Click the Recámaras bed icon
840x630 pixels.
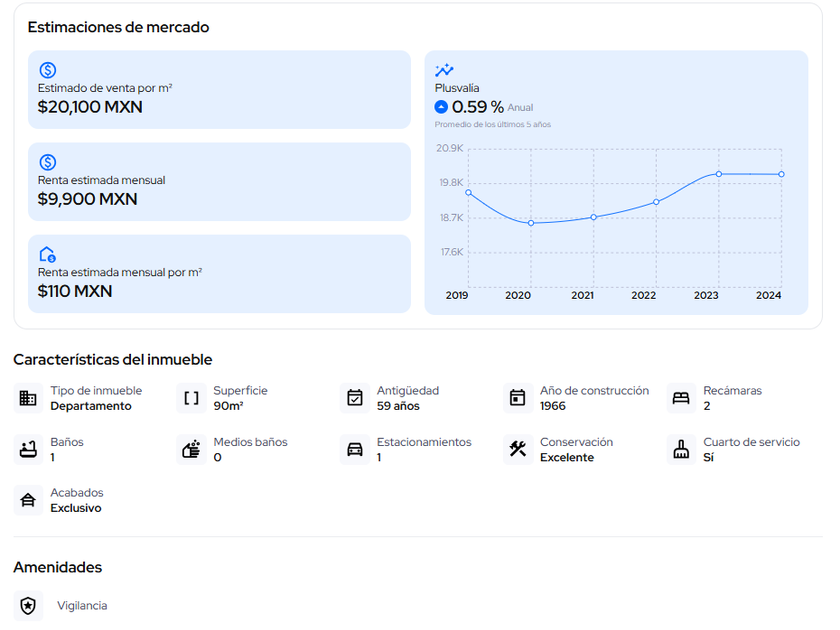pos(681,398)
